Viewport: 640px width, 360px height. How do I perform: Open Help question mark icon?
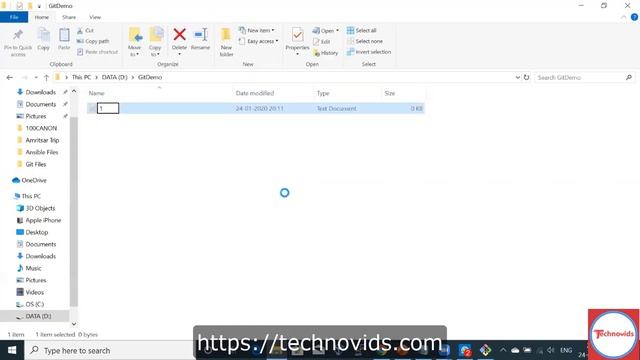(x=634, y=17)
